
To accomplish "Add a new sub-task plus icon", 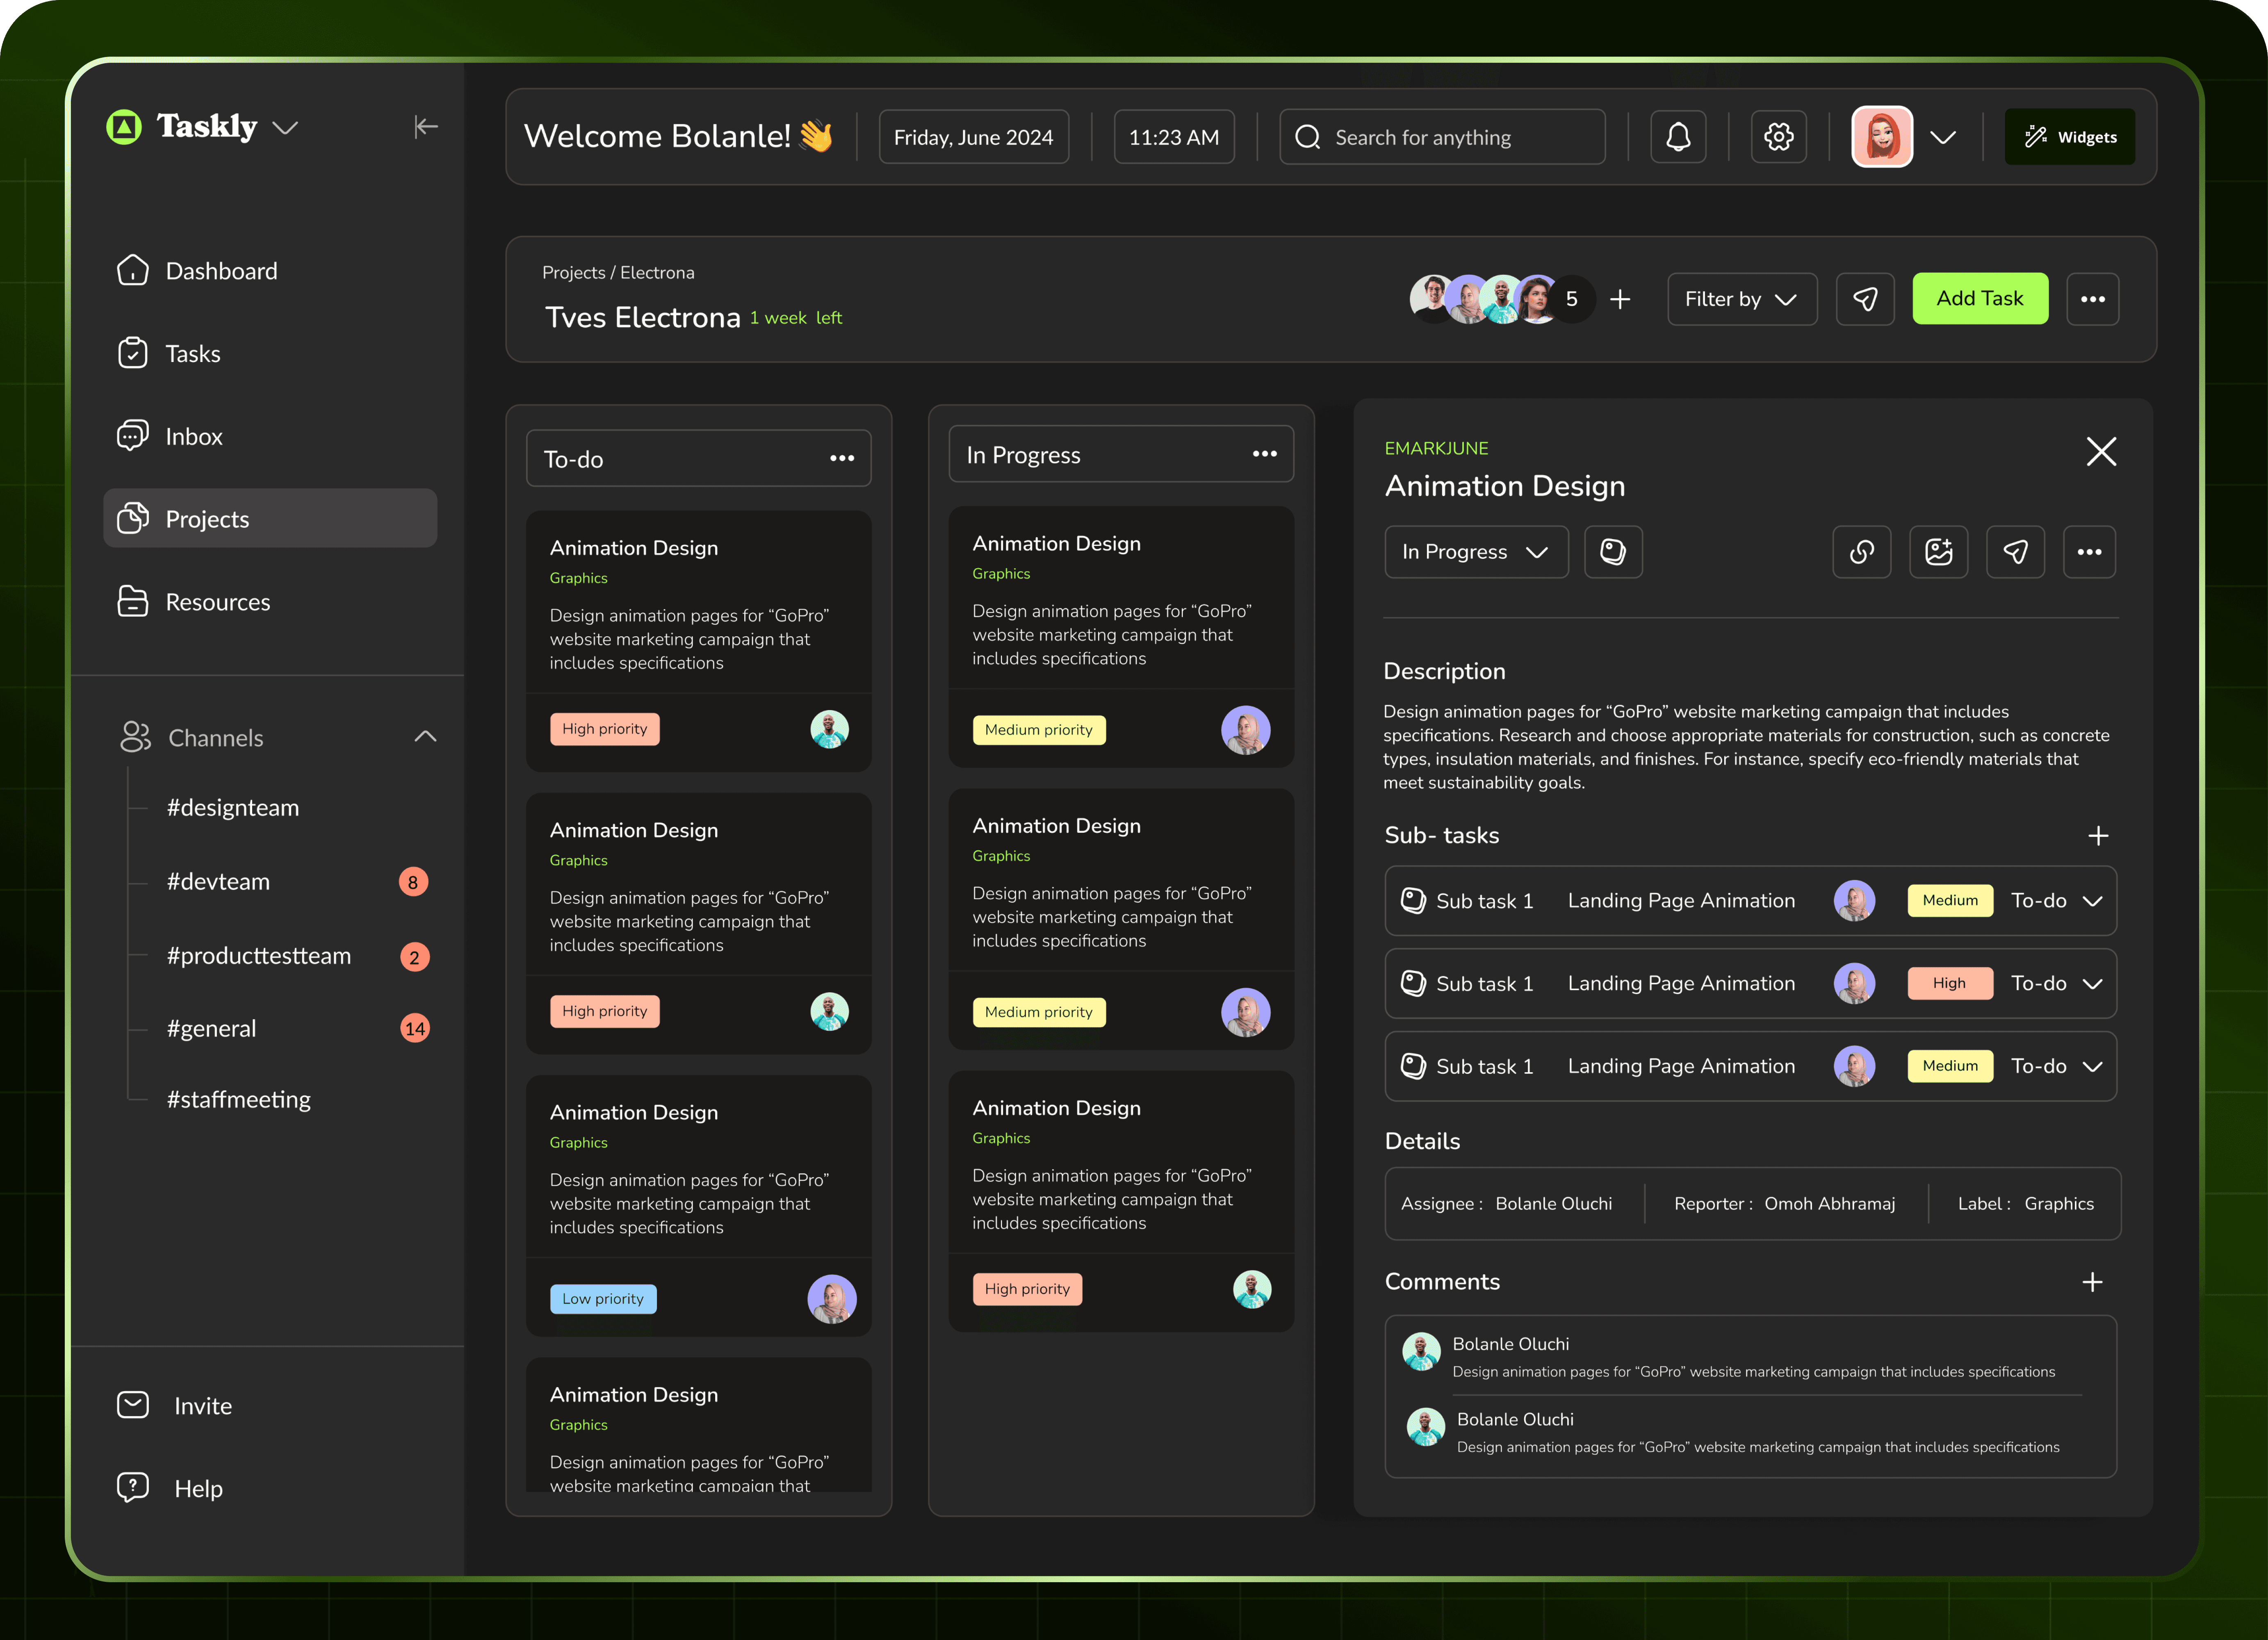I will coord(2098,836).
